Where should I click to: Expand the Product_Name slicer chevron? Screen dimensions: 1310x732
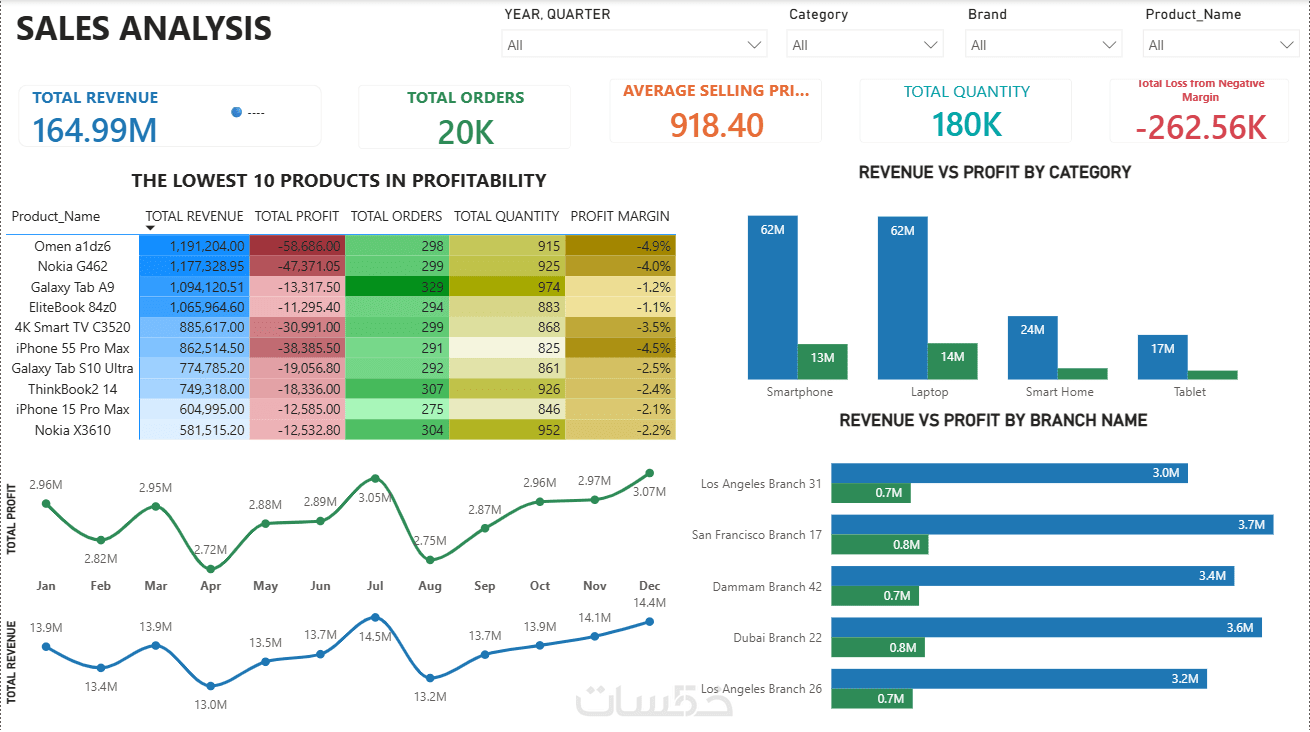tap(1285, 45)
